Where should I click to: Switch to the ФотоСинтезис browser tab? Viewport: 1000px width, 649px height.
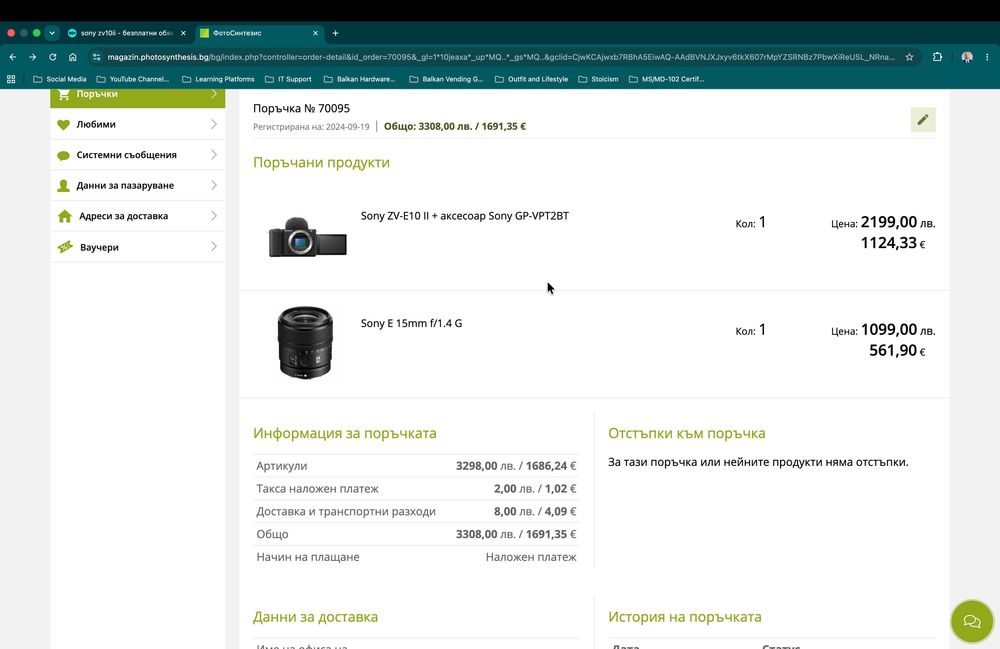pos(260,33)
